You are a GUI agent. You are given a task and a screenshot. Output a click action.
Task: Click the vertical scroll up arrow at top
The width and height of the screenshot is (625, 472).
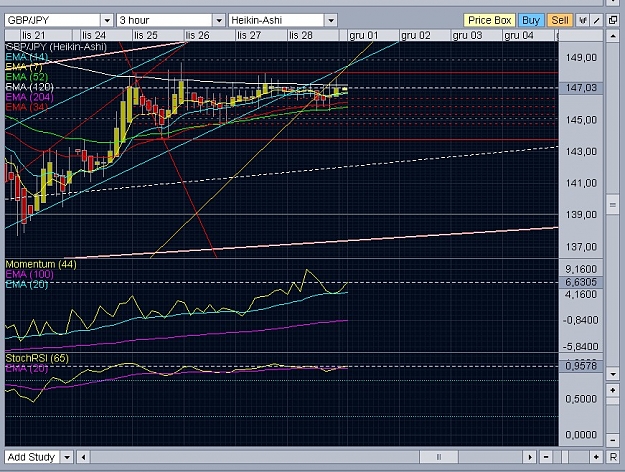coord(613,36)
